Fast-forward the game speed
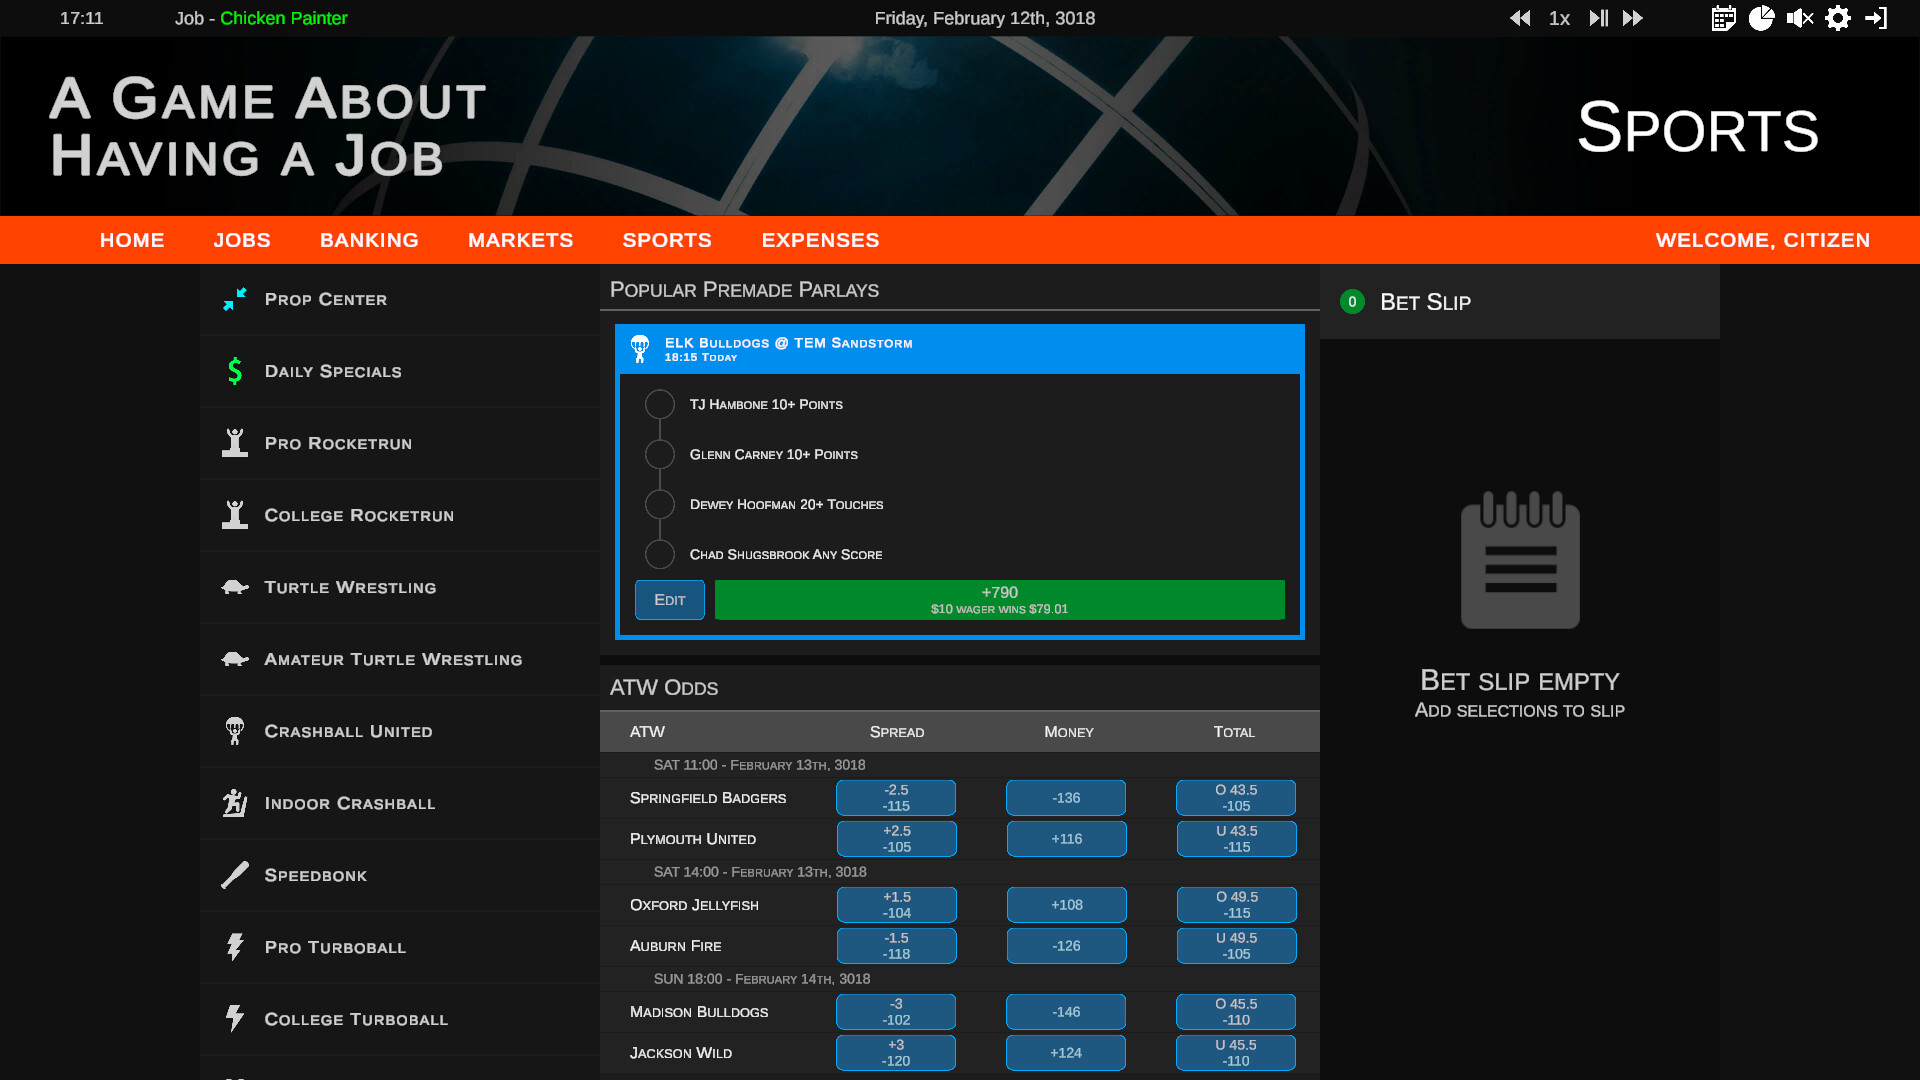1920x1080 pixels. pyautogui.click(x=1633, y=18)
